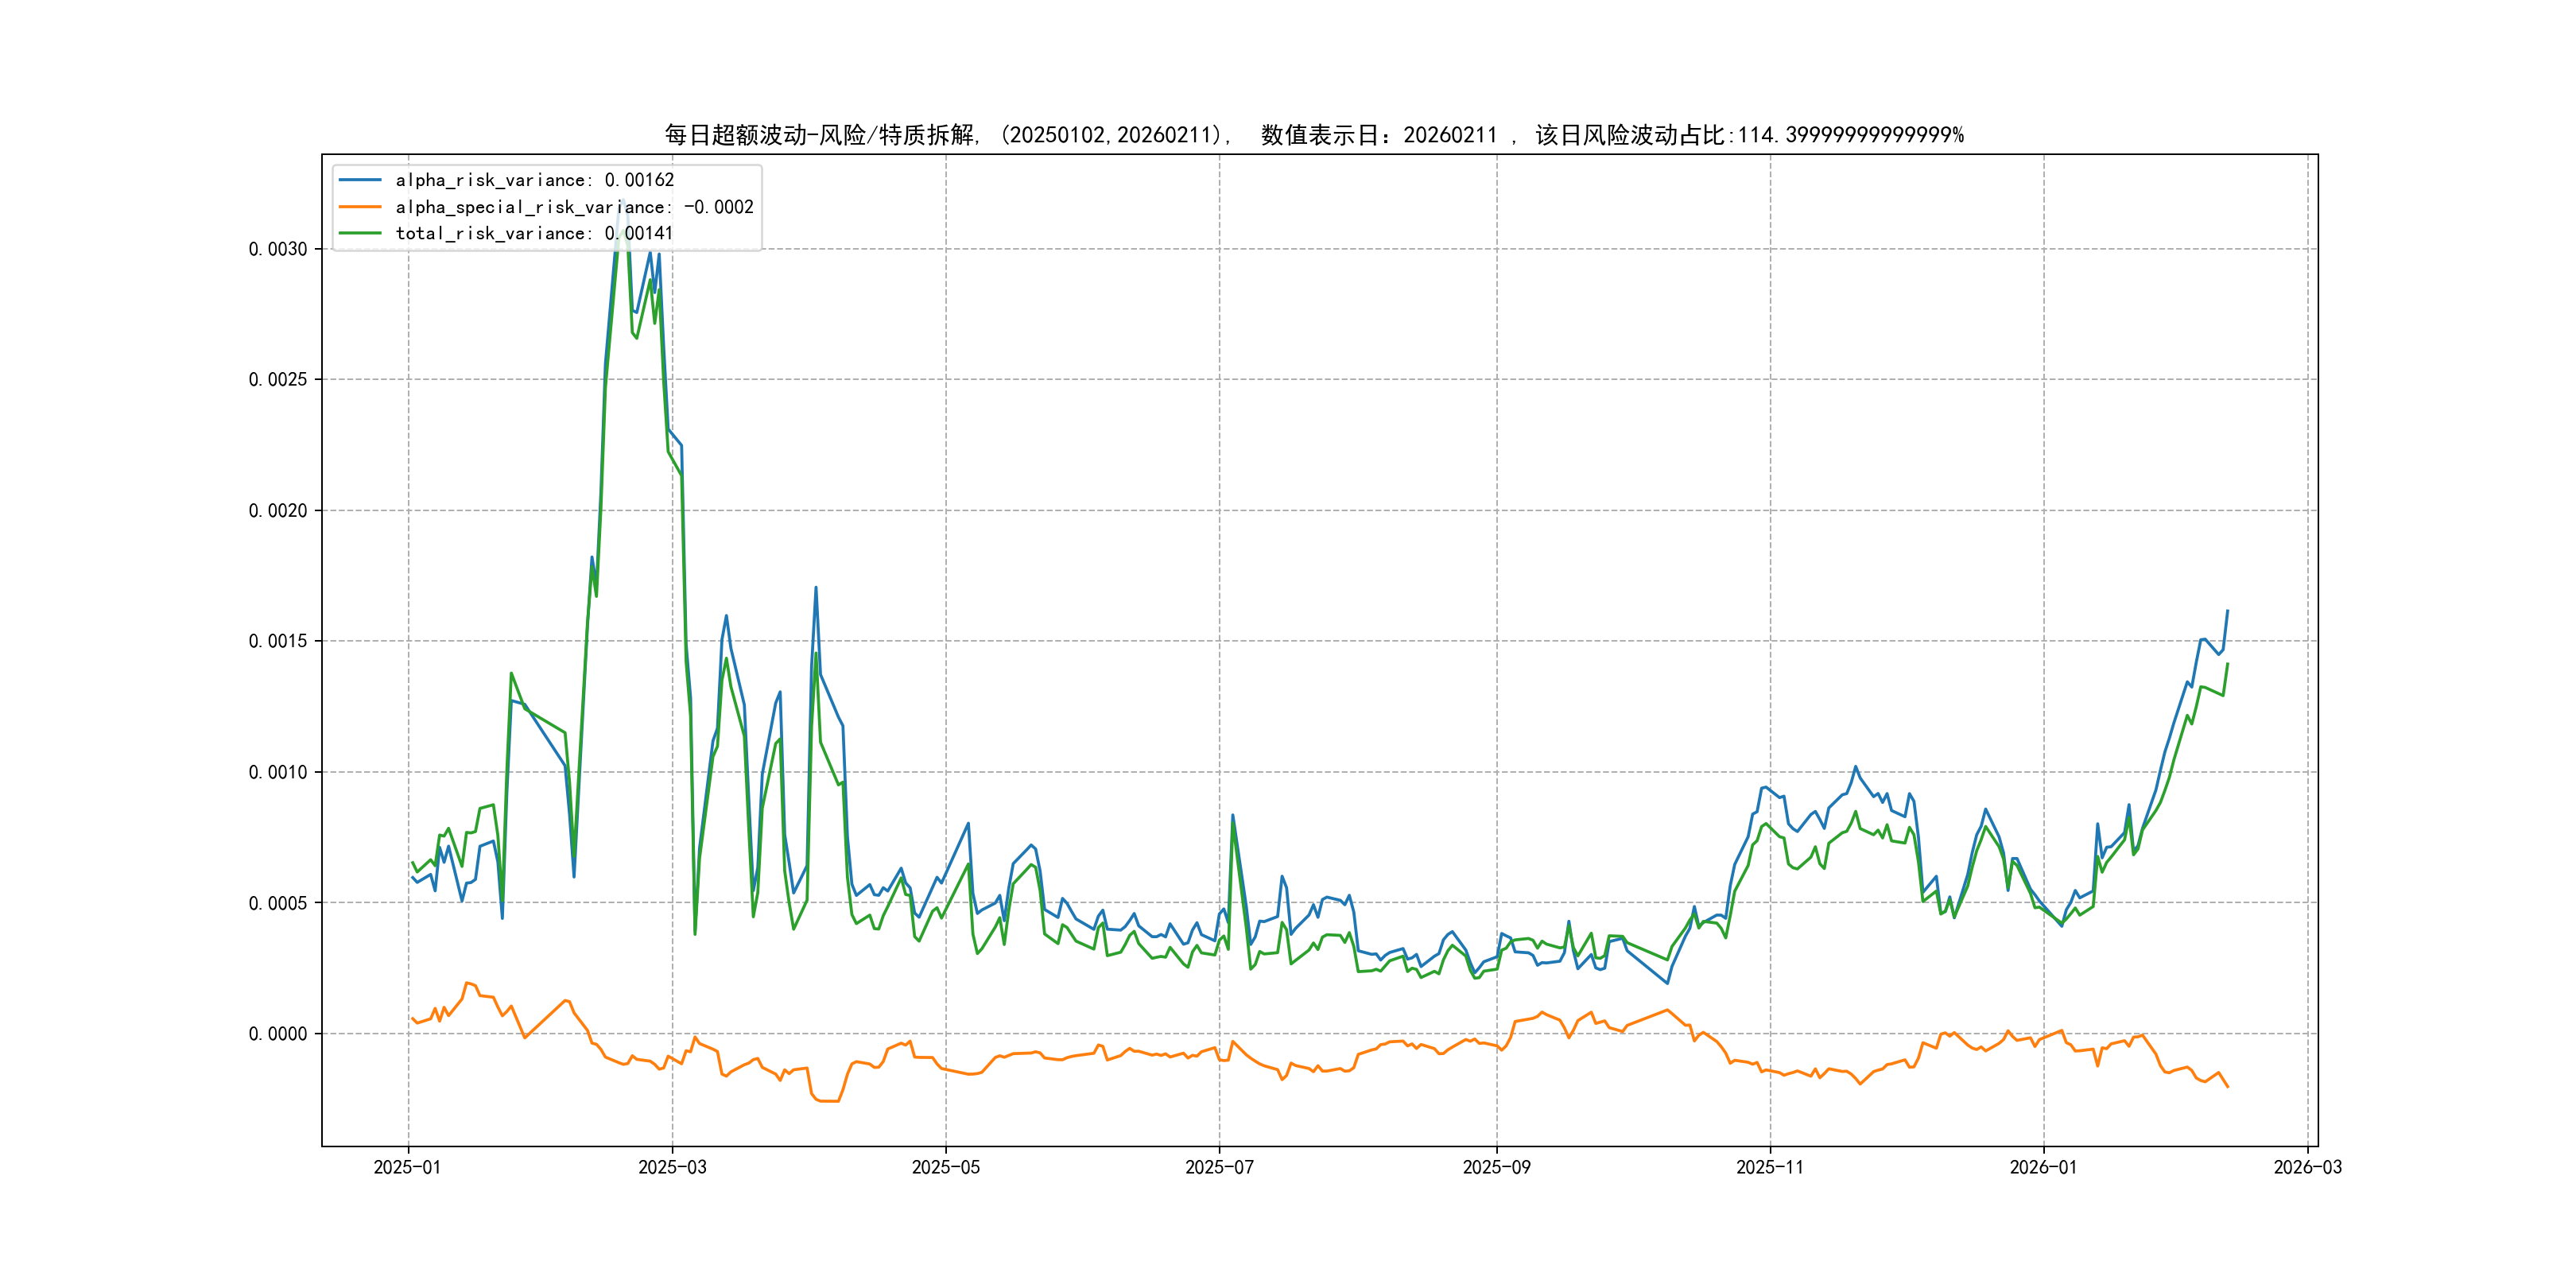Click the 2025-07 x-axis tick label
The height and width of the screenshot is (1288, 2576).
tap(1219, 1167)
